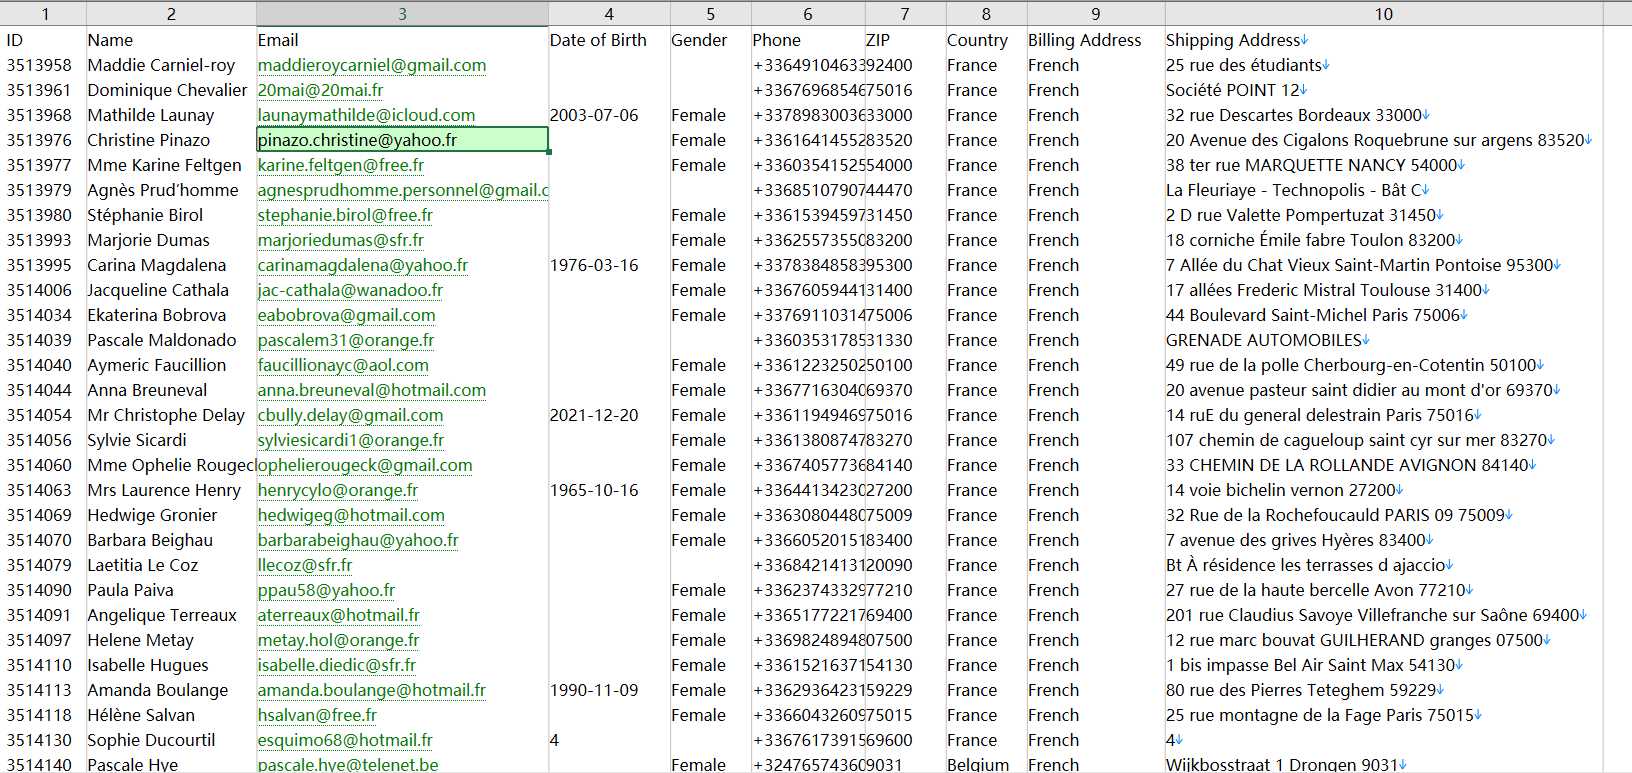Open maddieroycarniel@gmail.com email link
Screen dimensions: 1632x773
372,65
